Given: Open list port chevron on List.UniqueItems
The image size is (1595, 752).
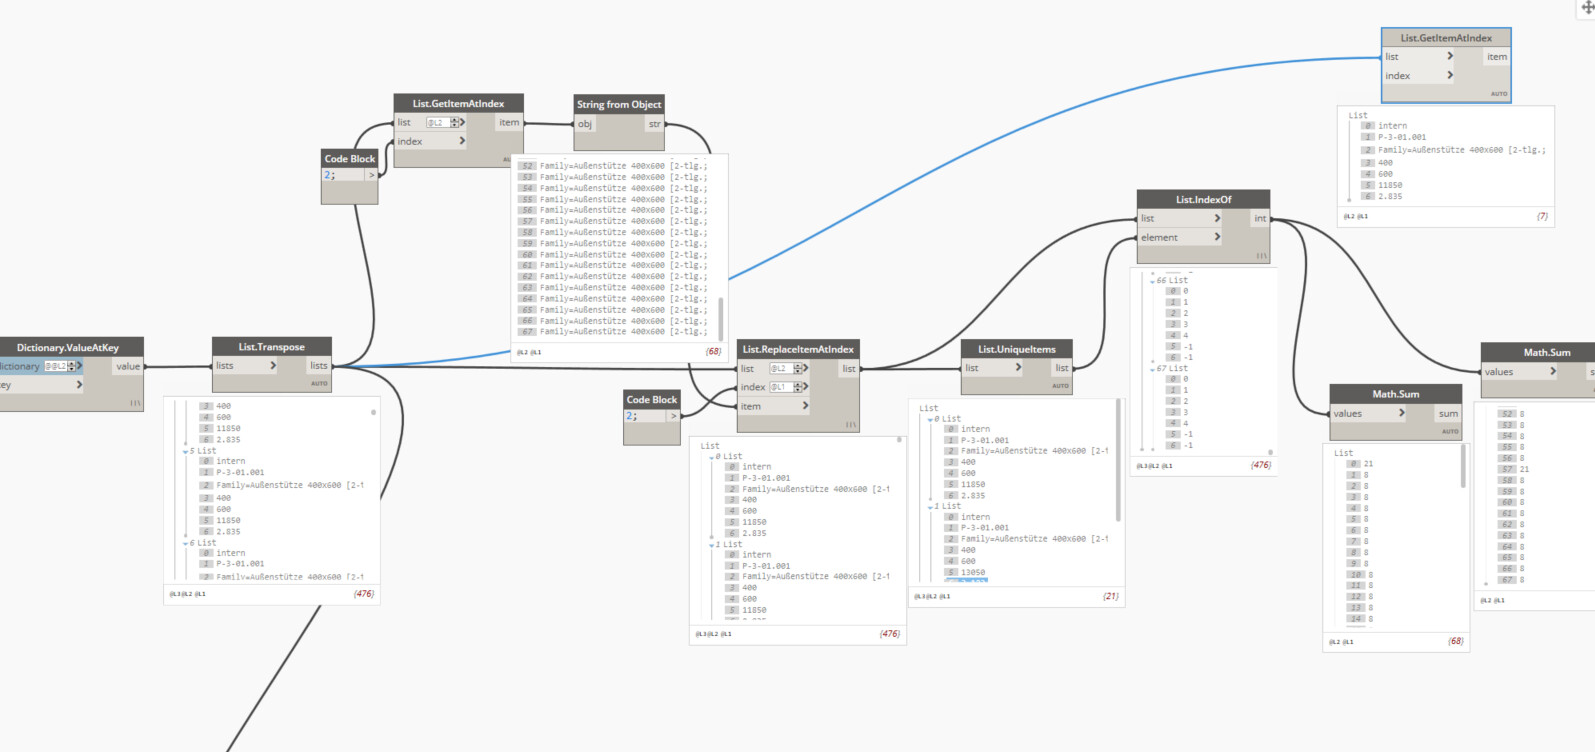Looking at the screenshot, I should pyautogui.click(x=1018, y=368).
